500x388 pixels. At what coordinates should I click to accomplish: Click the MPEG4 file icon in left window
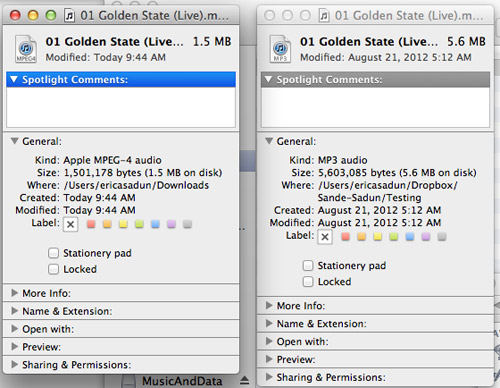(x=26, y=49)
